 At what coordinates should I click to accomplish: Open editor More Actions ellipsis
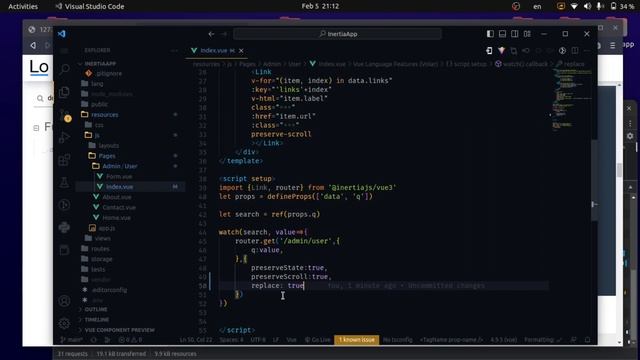pos(587,51)
